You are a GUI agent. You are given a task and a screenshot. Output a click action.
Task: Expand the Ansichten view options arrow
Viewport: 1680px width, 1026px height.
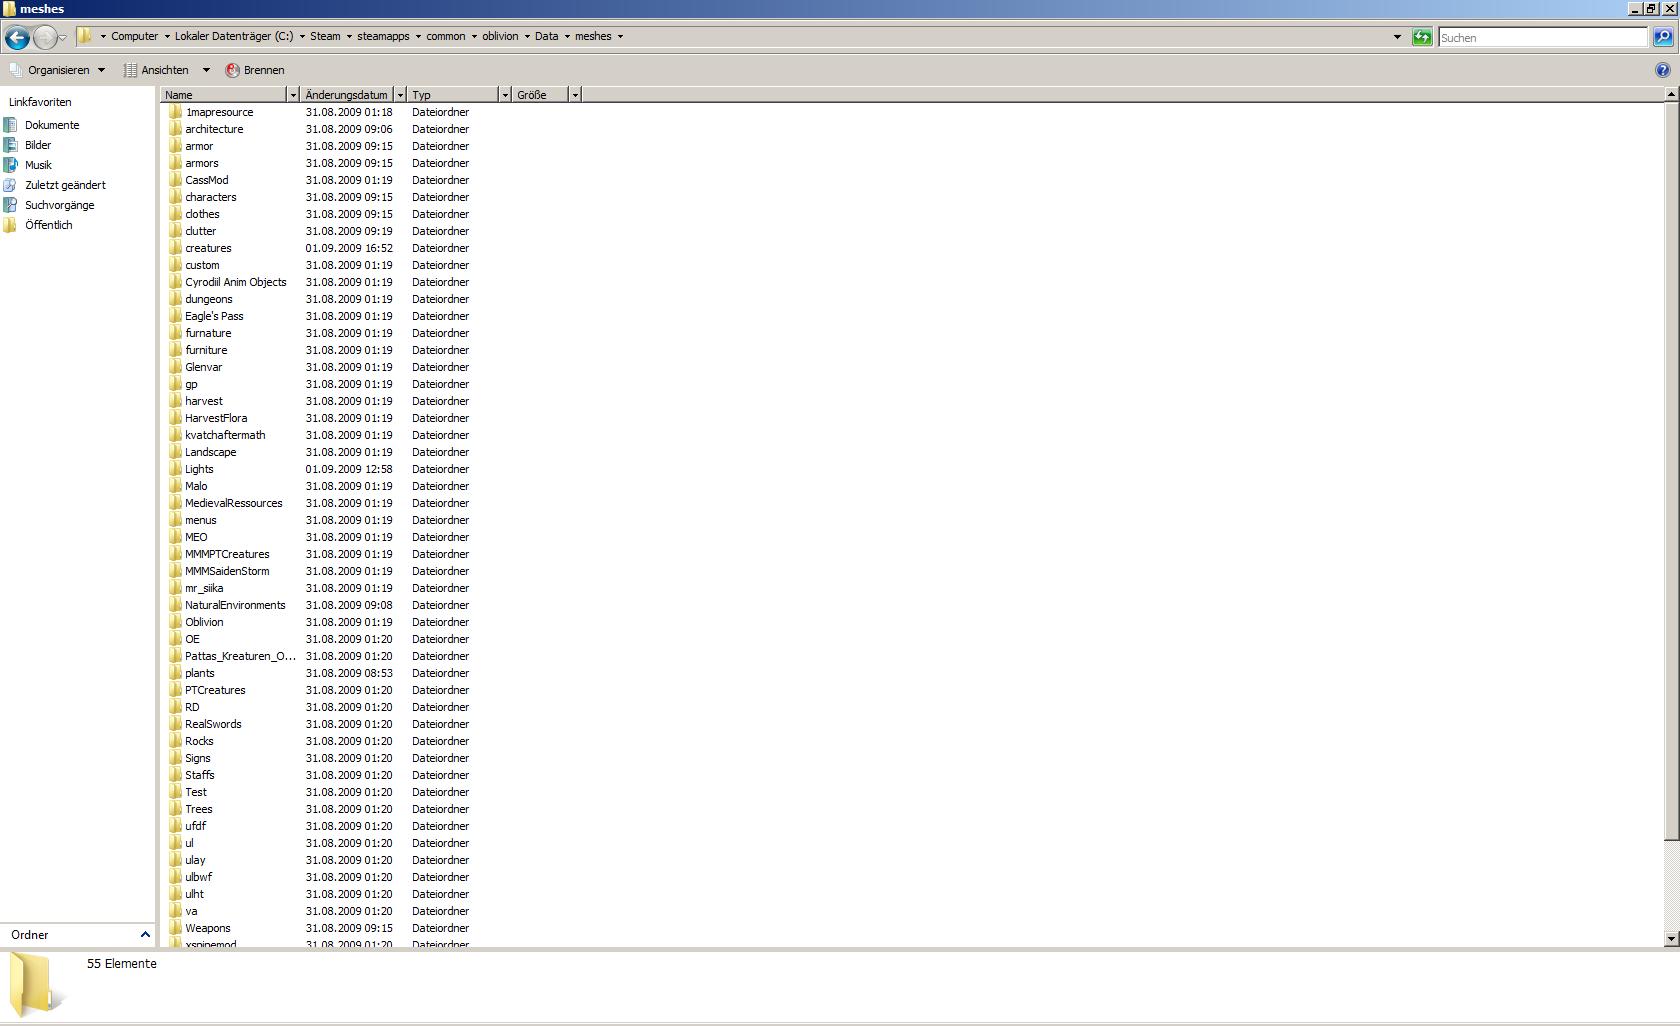click(206, 70)
